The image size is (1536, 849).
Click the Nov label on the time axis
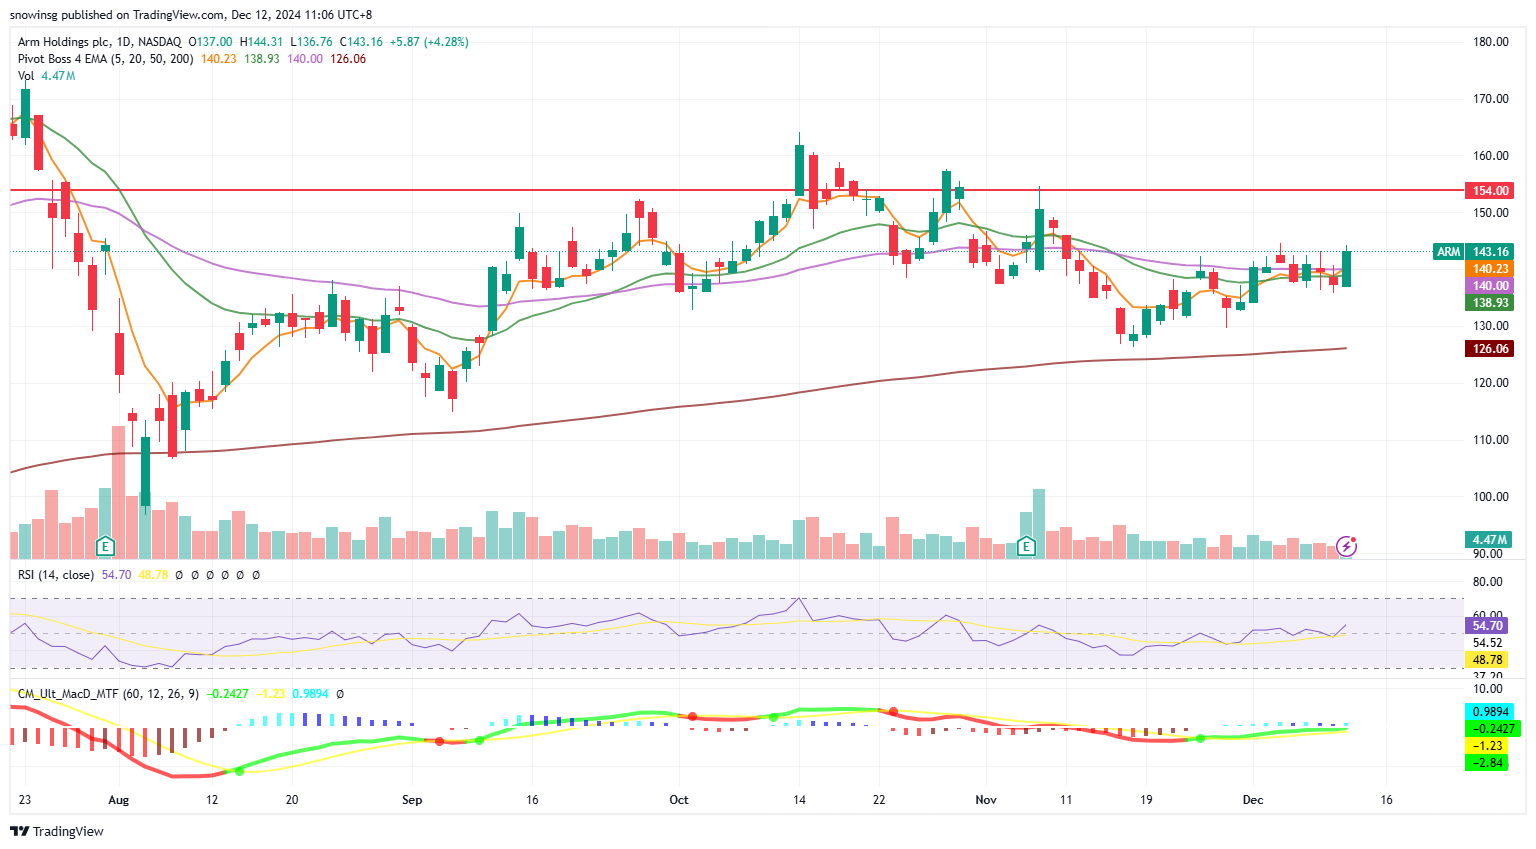click(986, 800)
